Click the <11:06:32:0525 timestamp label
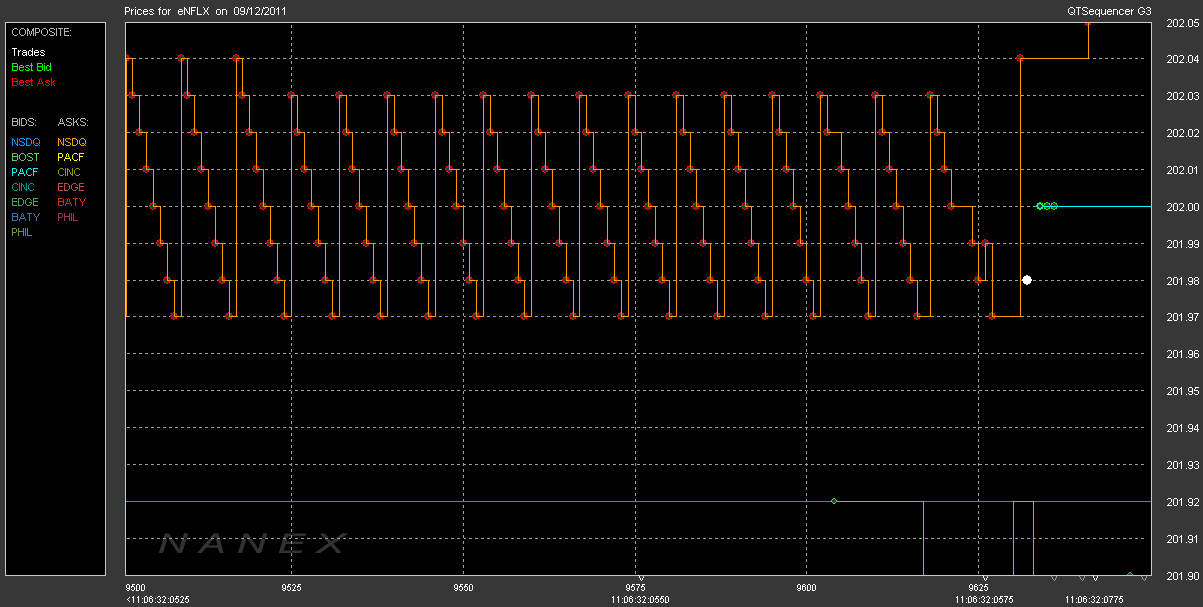Viewport: 1203px width, 607px height. [158, 600]
